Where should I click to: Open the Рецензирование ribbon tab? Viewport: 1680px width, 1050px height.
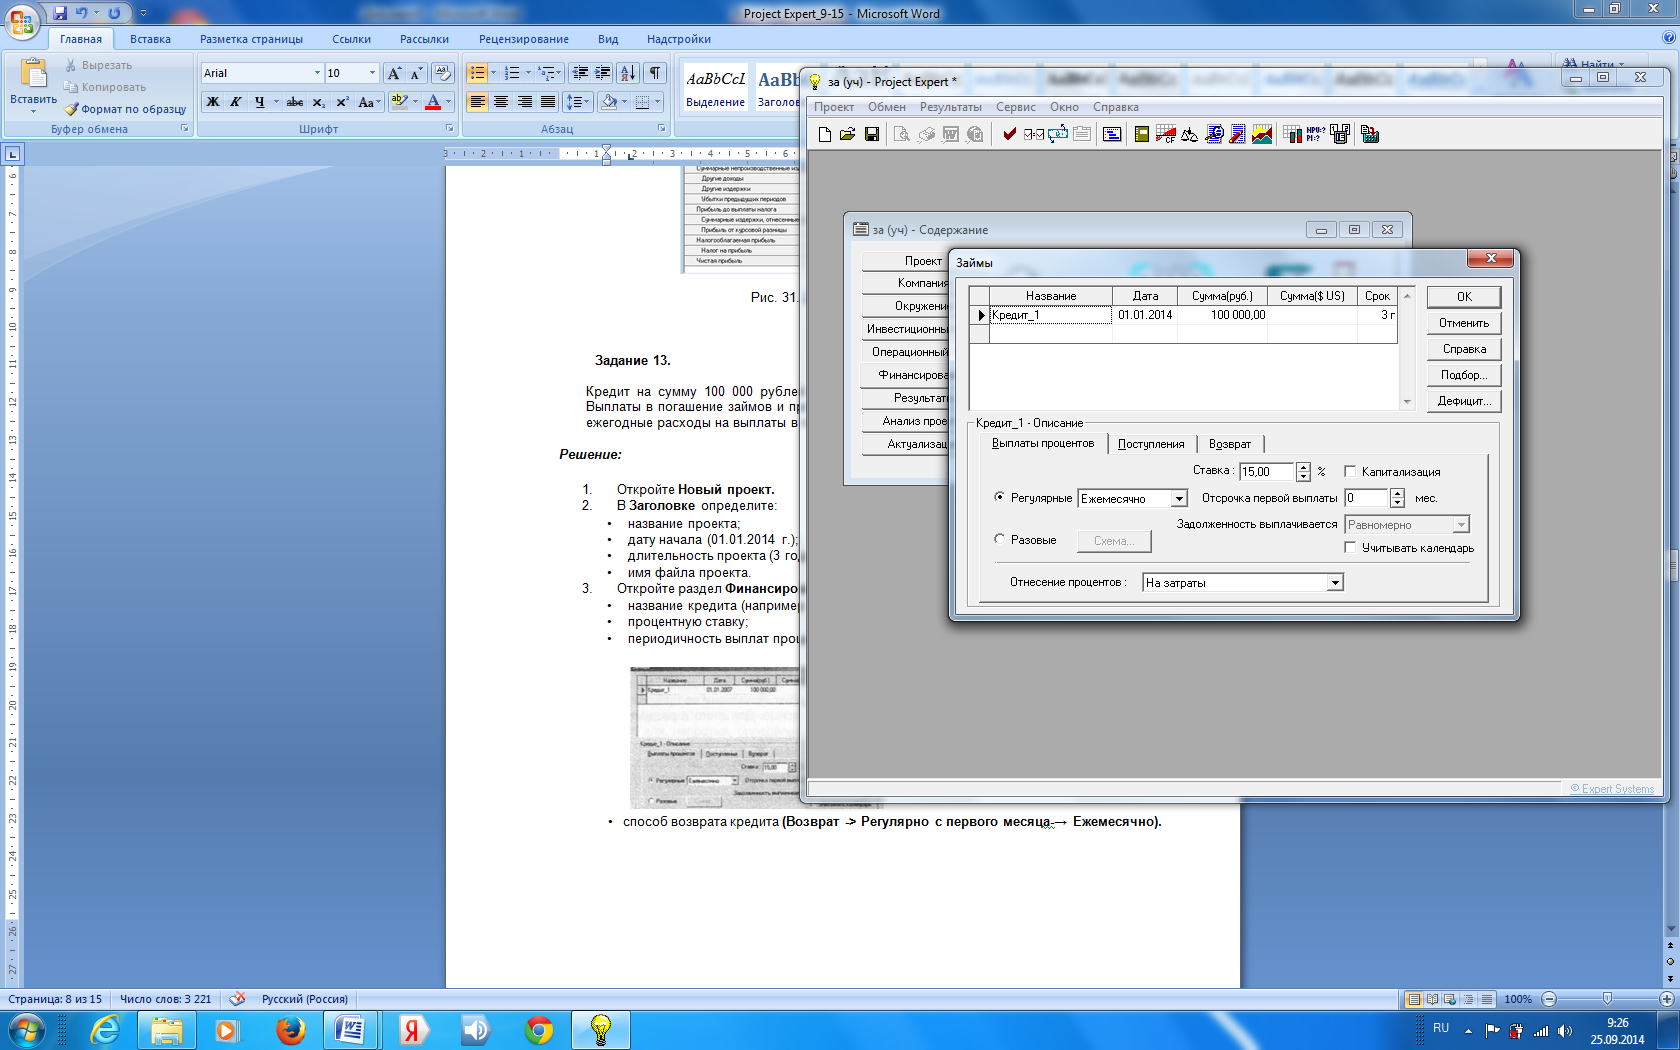pos(523,39)
